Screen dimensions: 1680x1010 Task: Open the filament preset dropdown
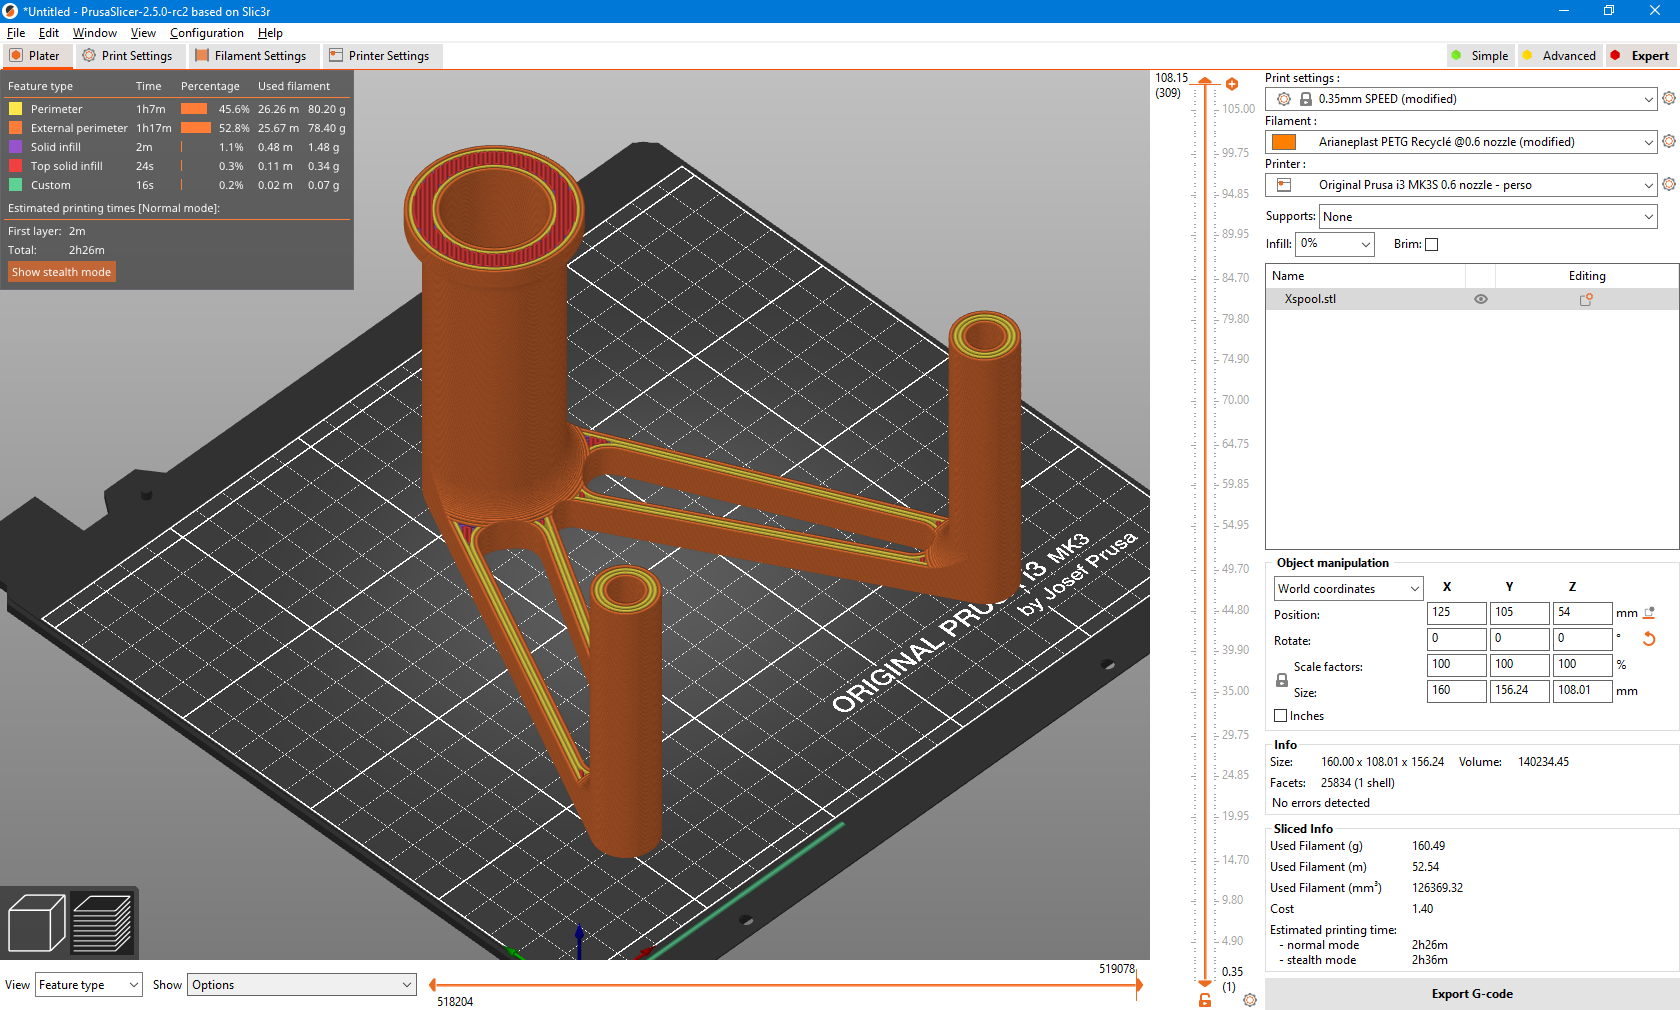coord(1461,142)
